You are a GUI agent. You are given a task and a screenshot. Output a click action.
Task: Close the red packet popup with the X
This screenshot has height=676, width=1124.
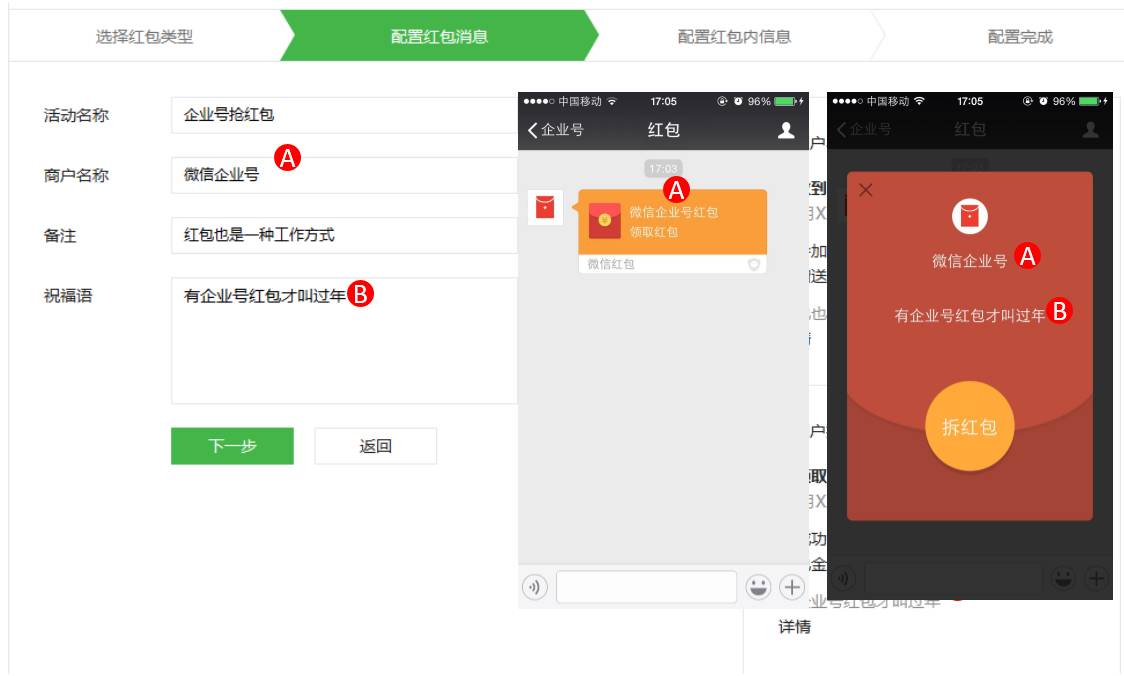click(x=866, y=190)
